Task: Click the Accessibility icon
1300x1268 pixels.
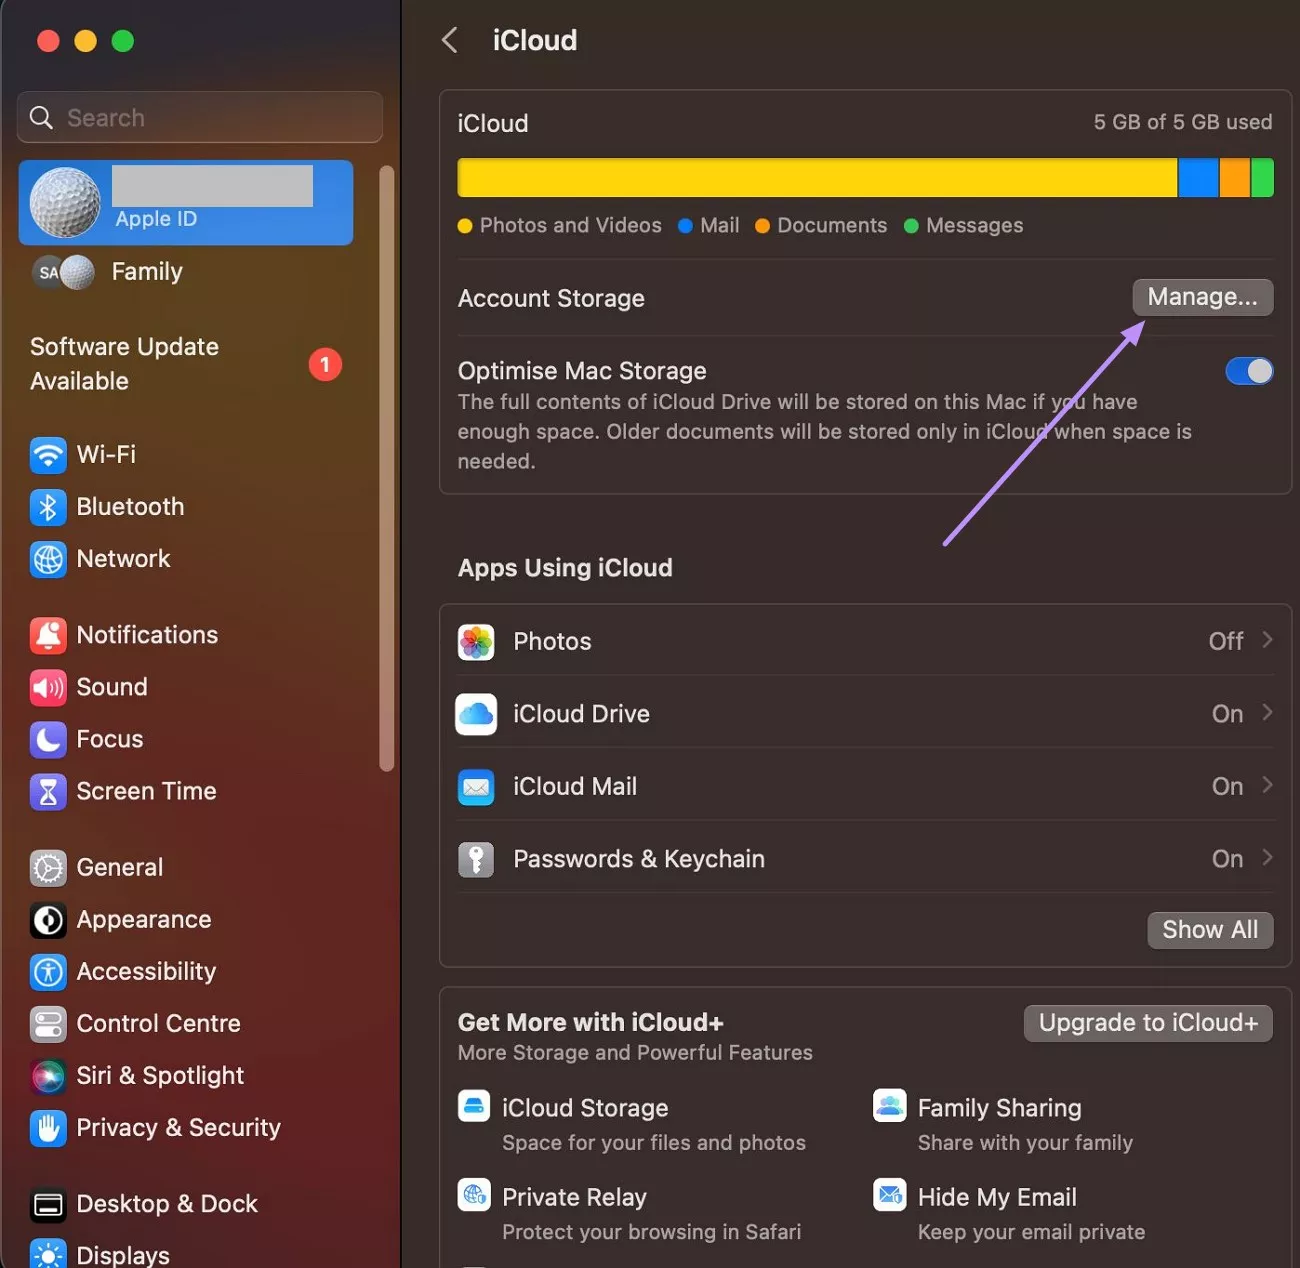Action: point(48,972)
